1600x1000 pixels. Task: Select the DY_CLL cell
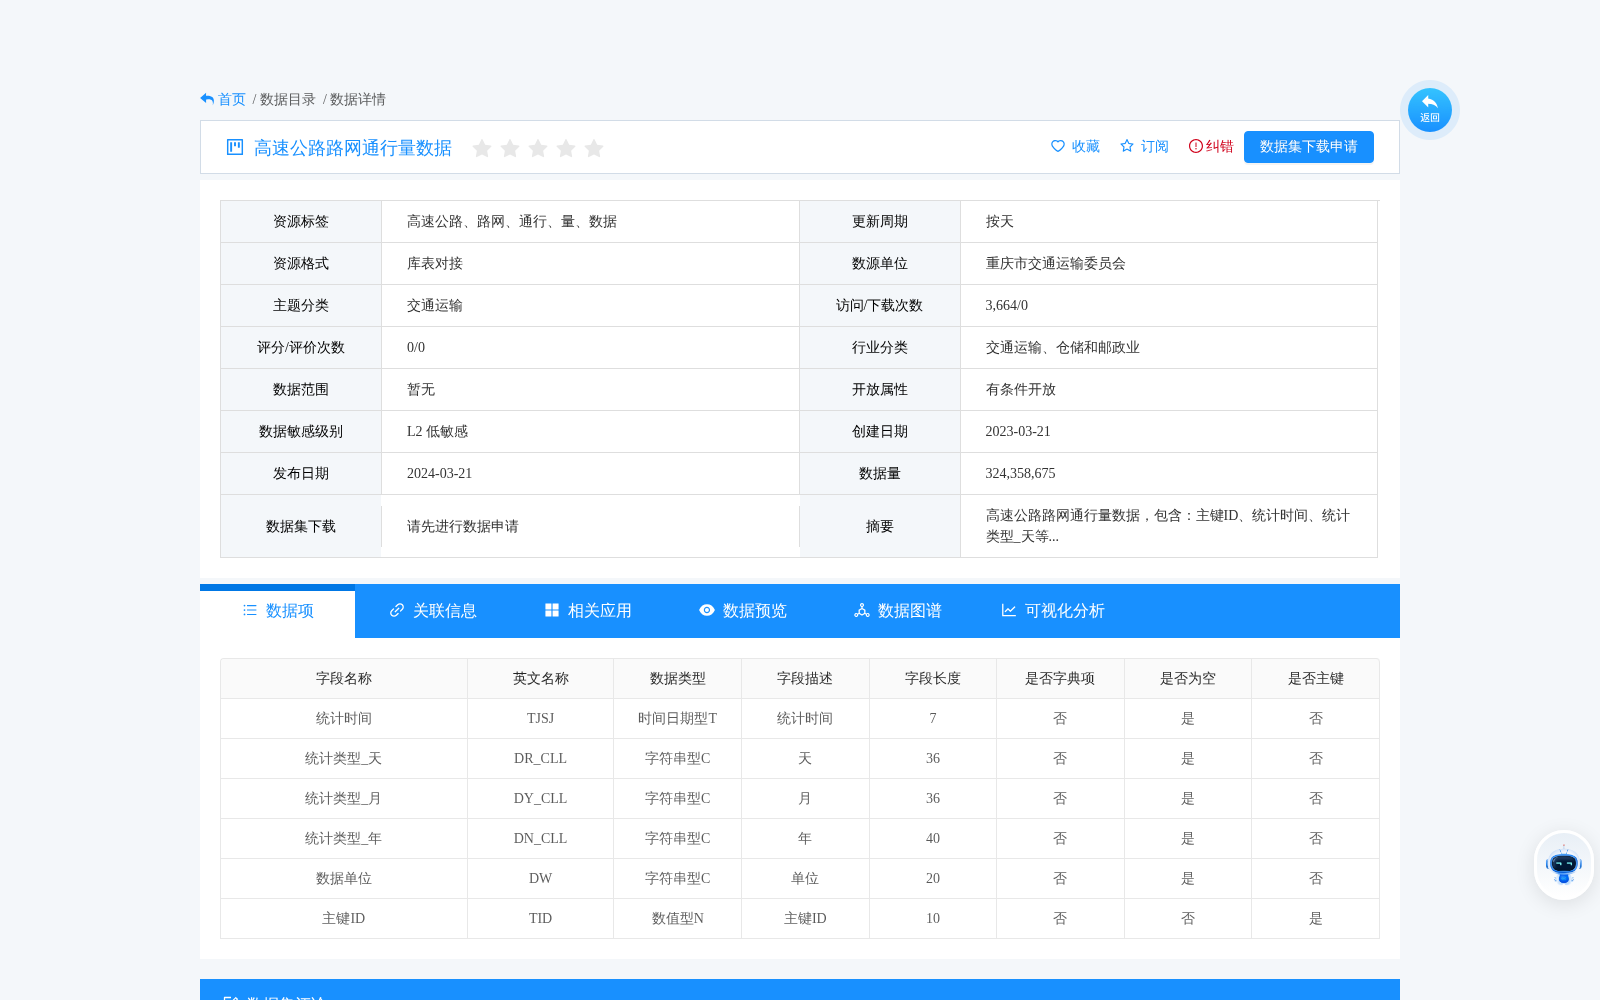tap(541, 799)
